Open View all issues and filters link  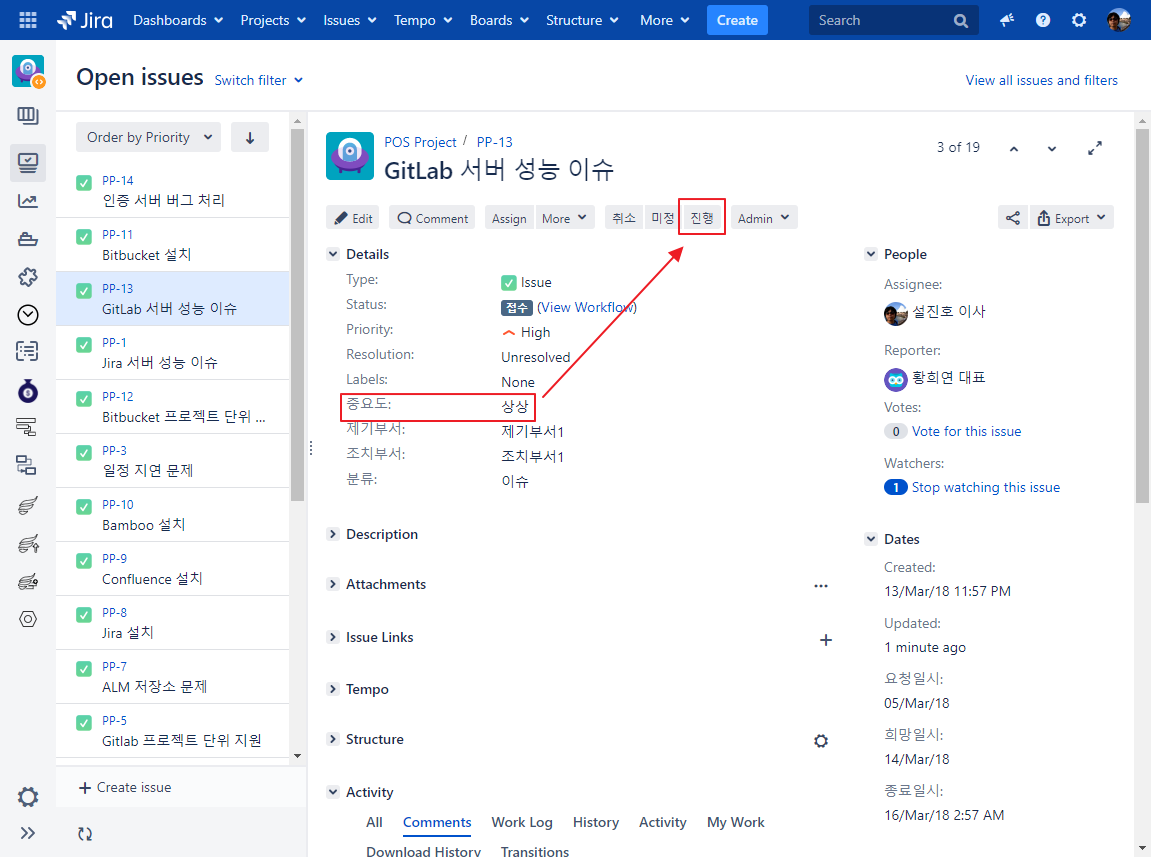pos(1041,80)
